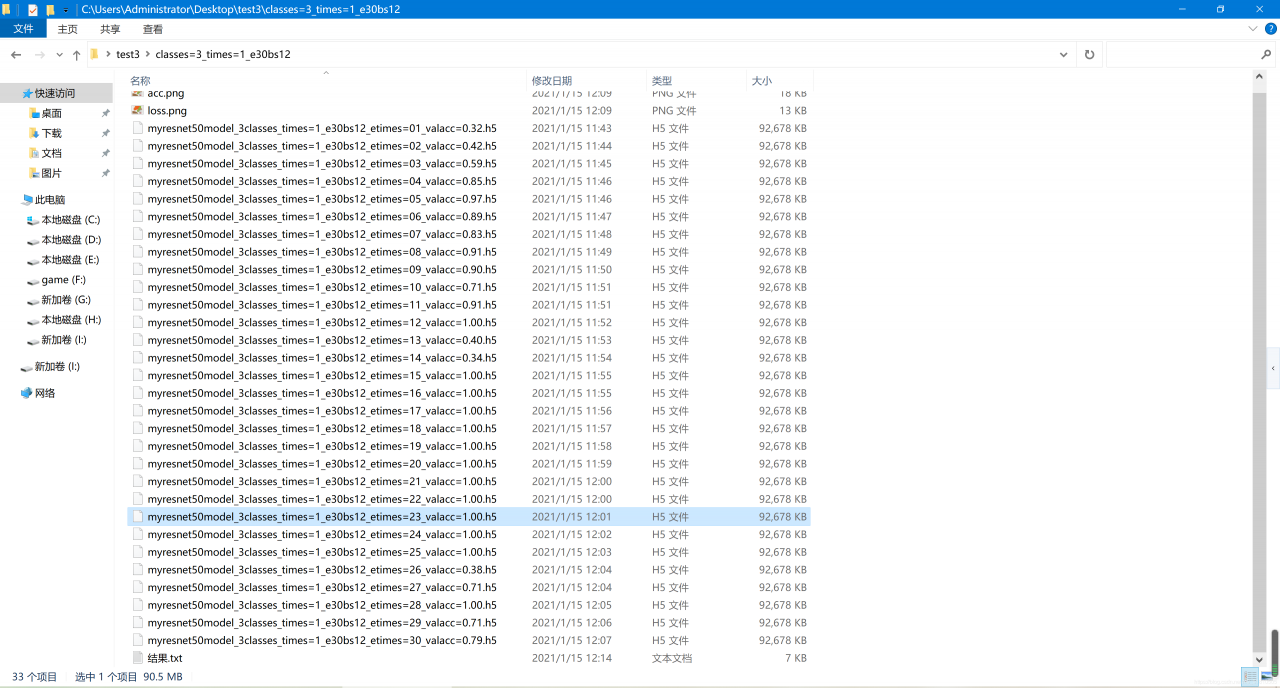Select the loss.png image file
This screenshot has height=688, width=1280.
(166, 111)
